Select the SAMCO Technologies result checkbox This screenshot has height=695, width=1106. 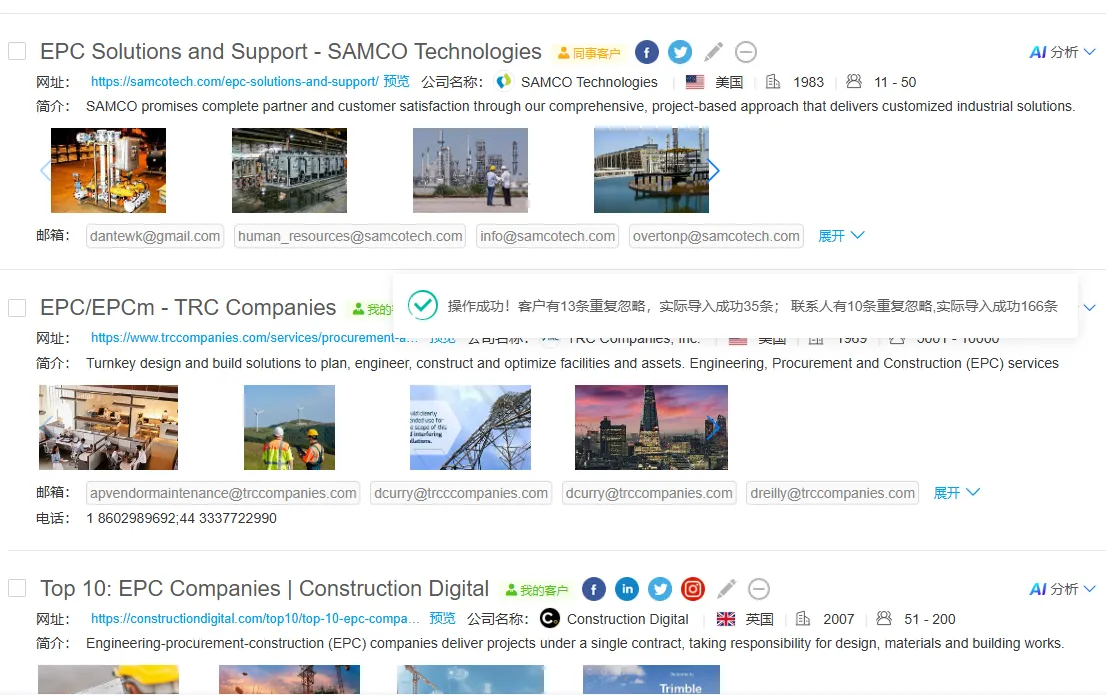(x=17, y=52)
